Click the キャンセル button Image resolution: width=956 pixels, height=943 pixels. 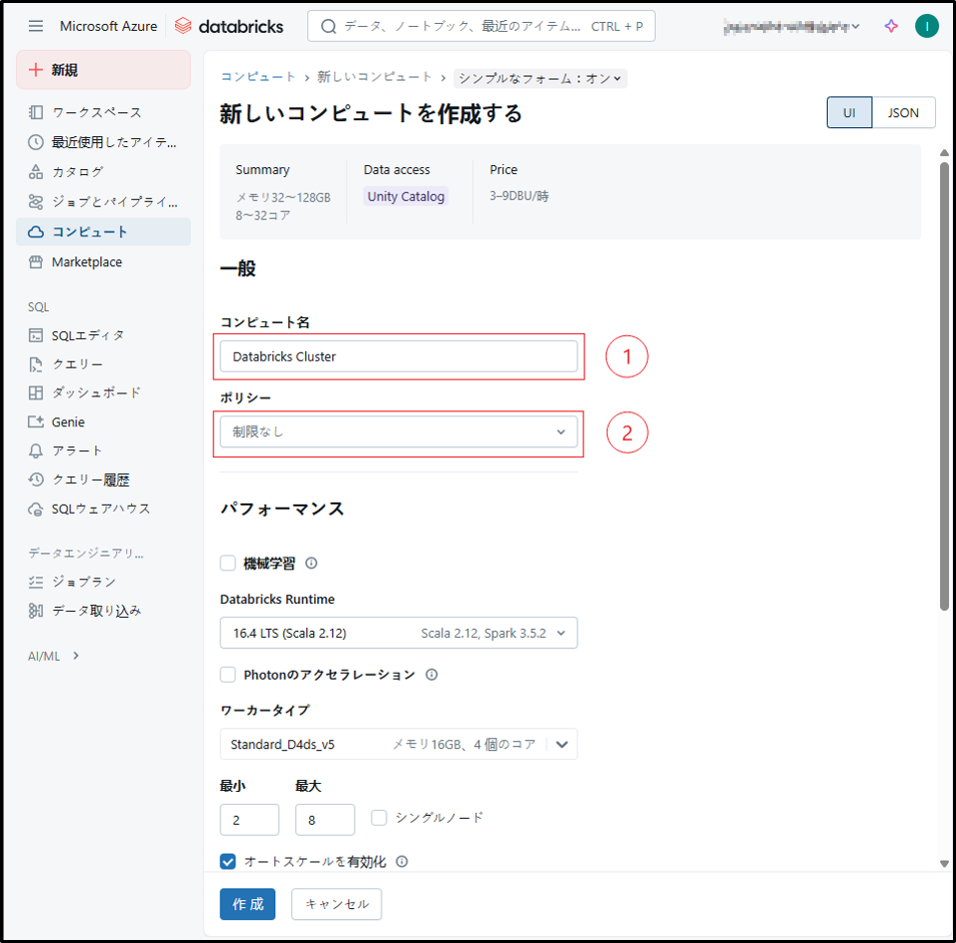click(336, 904)
